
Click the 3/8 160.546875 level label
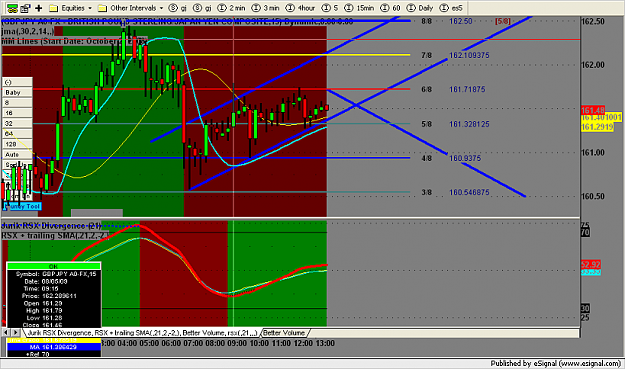pos(455,192)
